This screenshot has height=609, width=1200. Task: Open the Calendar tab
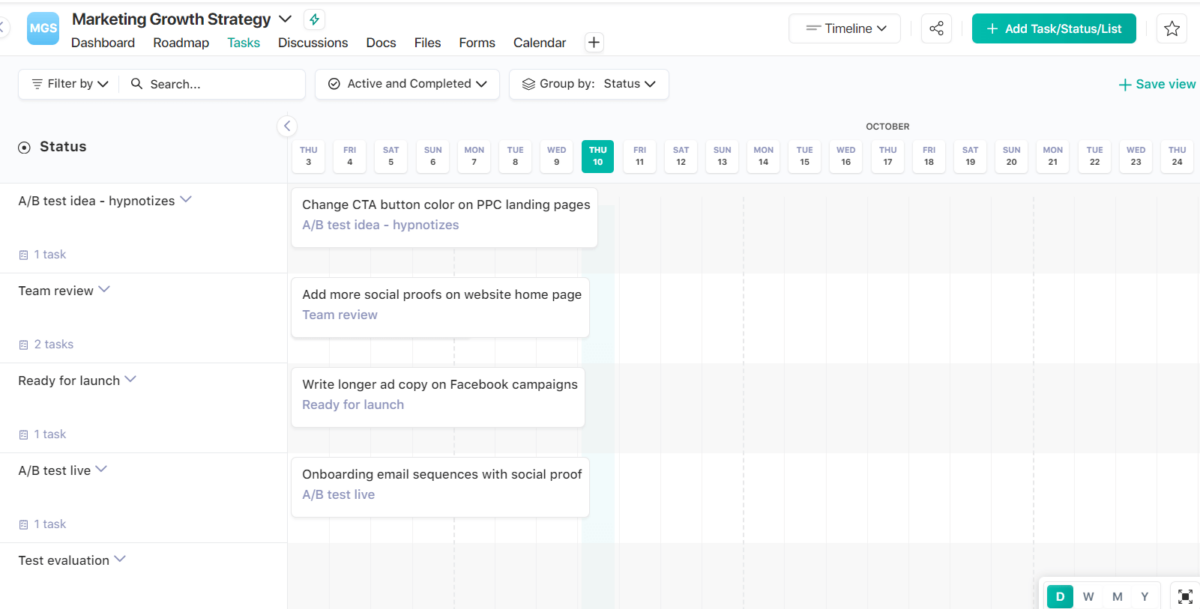point(539,42)
